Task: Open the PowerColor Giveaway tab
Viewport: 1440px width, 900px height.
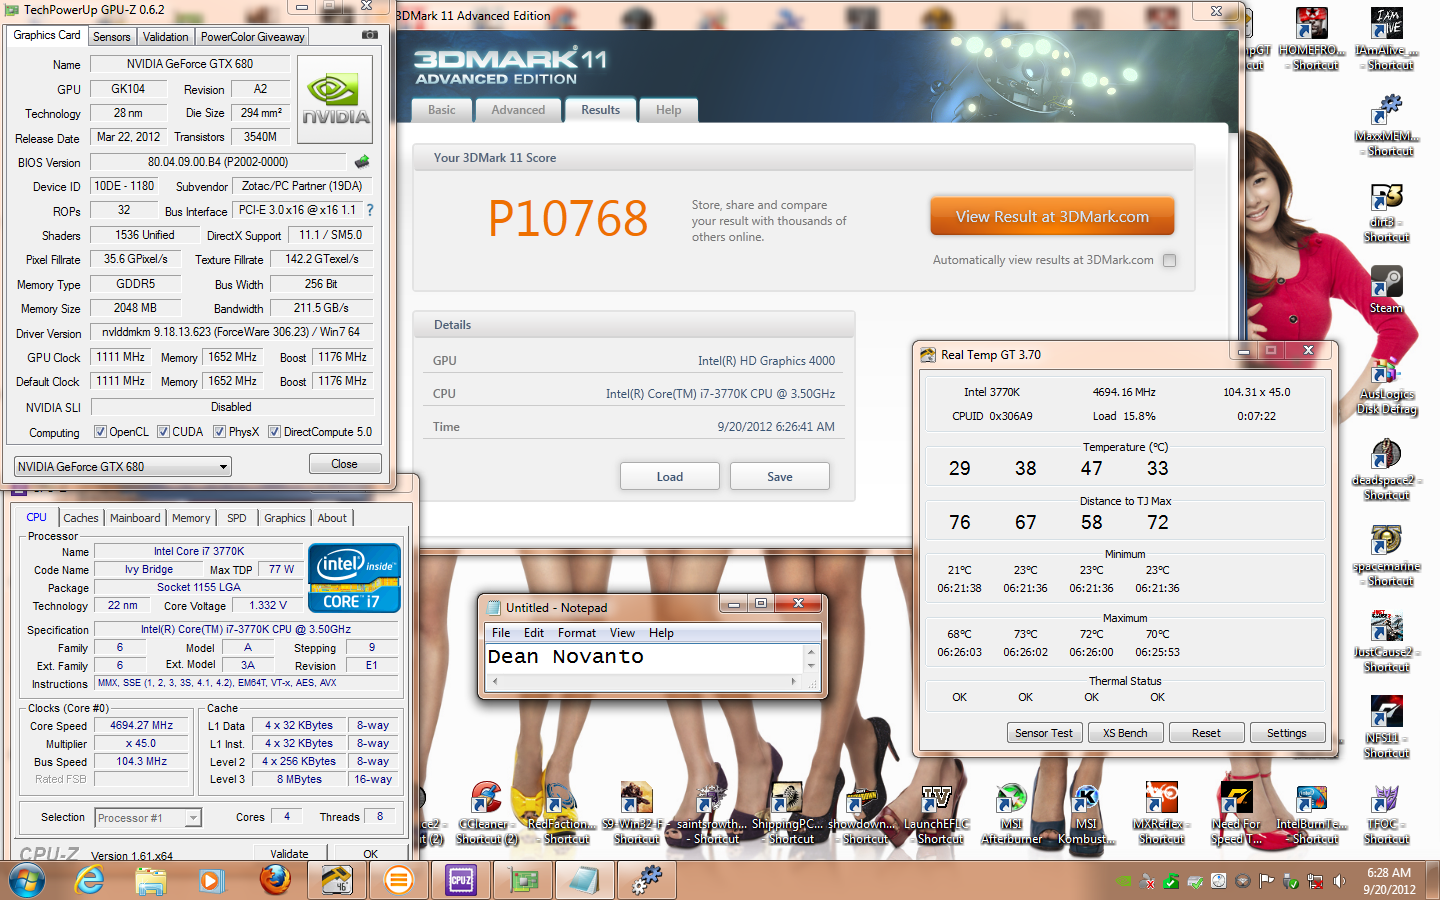Action: coord(252,37)
